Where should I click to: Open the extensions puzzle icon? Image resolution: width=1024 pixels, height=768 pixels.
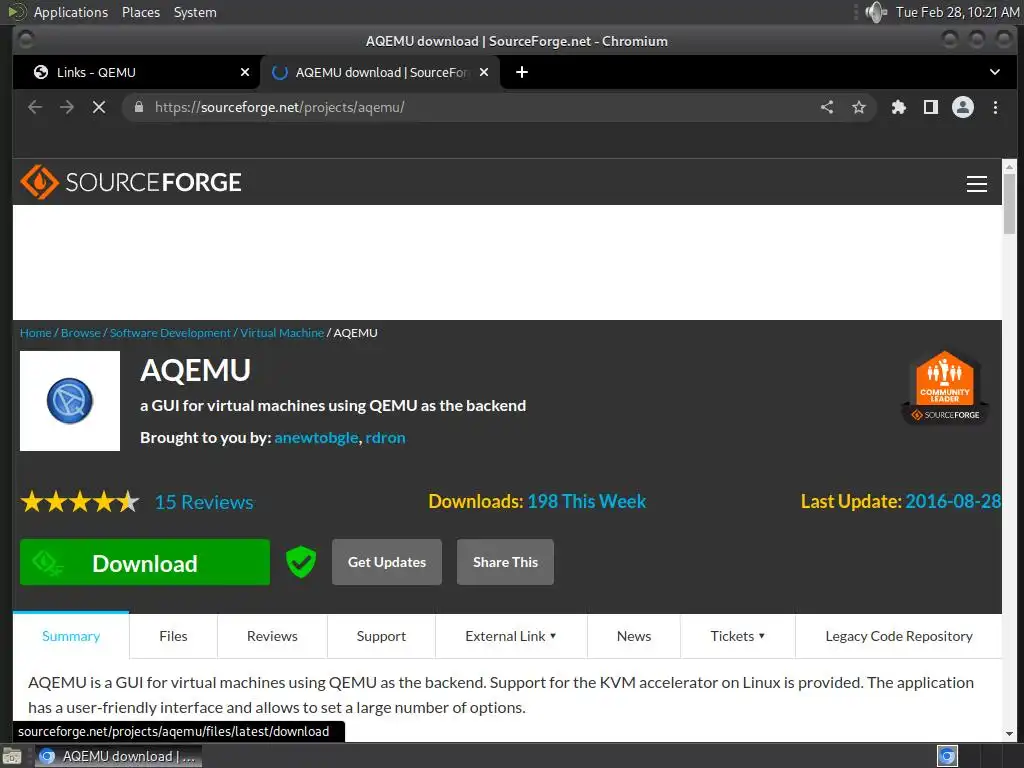[899, 107]
